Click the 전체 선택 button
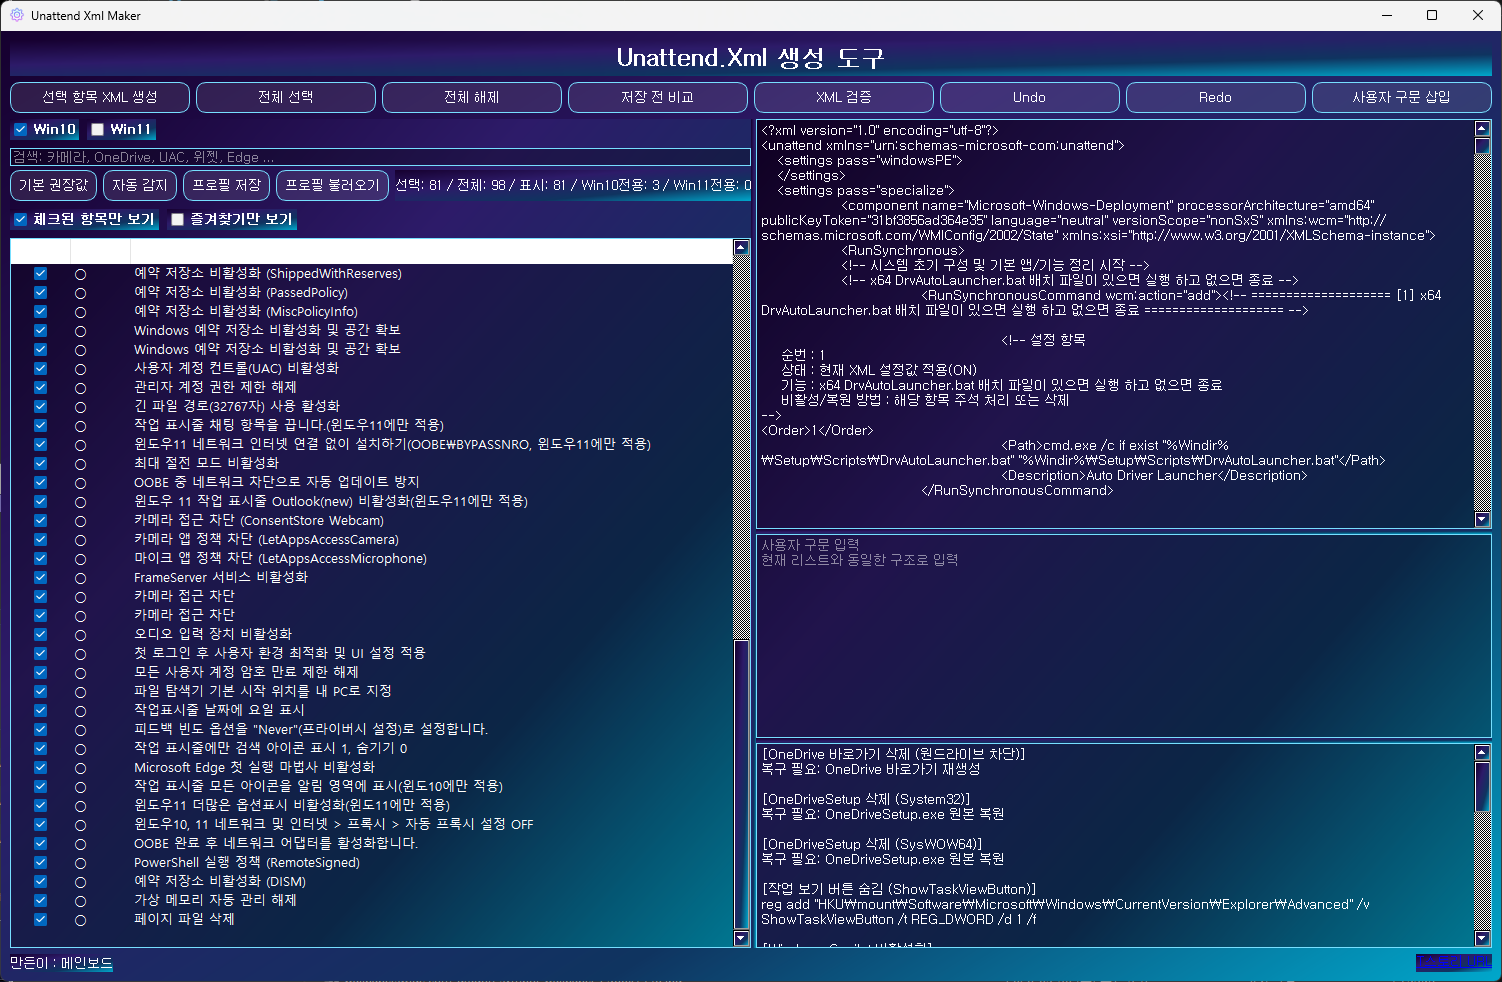The width and height of the screenshot is (1502, 982). pos(286,97)
